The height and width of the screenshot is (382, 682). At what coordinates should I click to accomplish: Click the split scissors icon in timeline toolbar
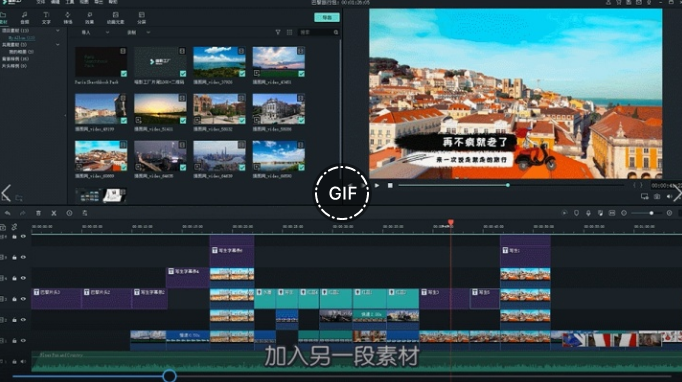53,213
